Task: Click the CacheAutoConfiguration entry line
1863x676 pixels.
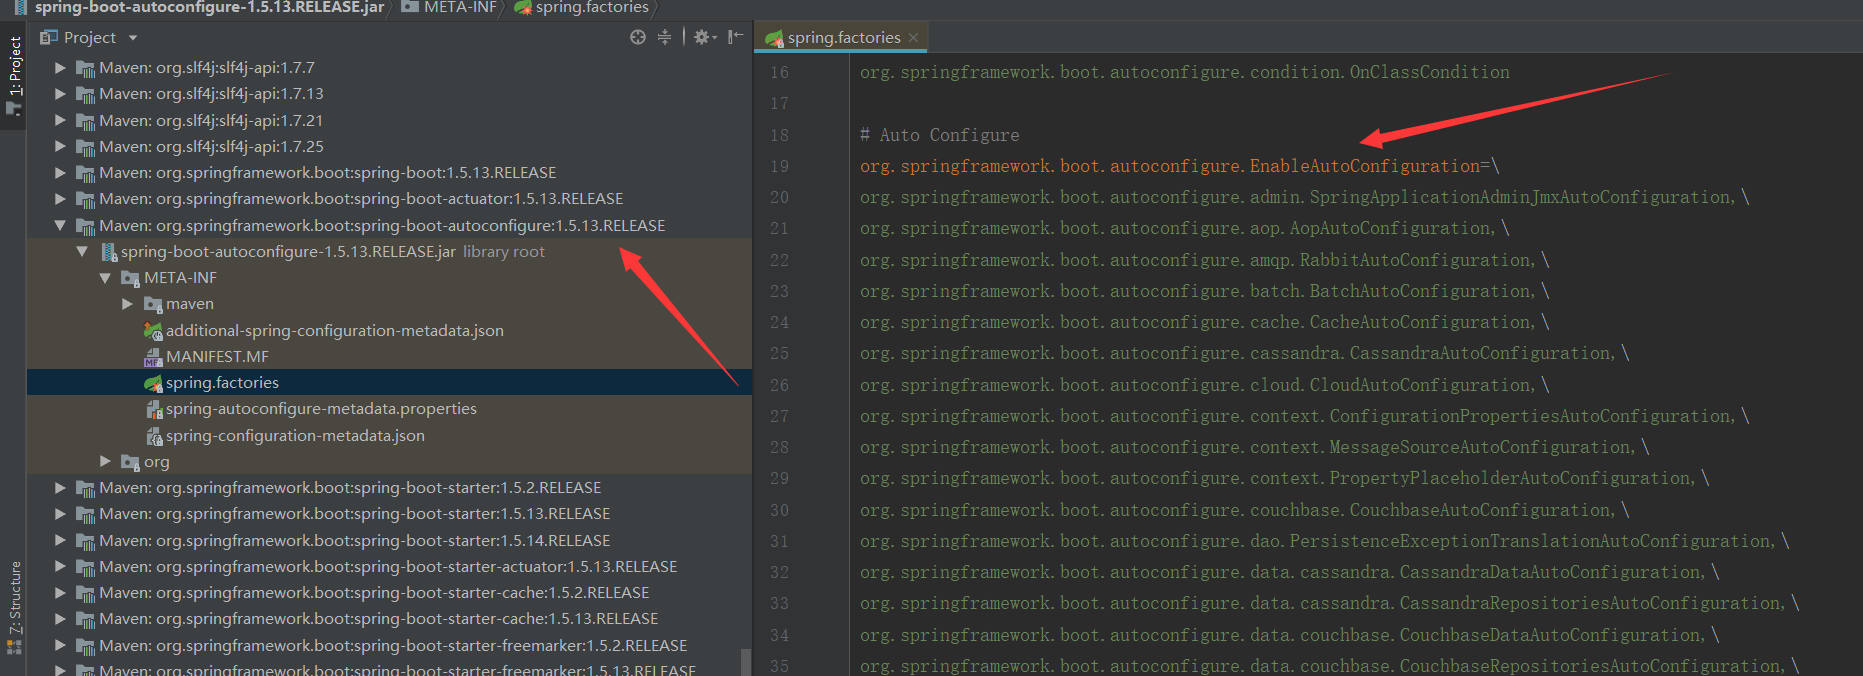Action: click(x=1204, y=322)
